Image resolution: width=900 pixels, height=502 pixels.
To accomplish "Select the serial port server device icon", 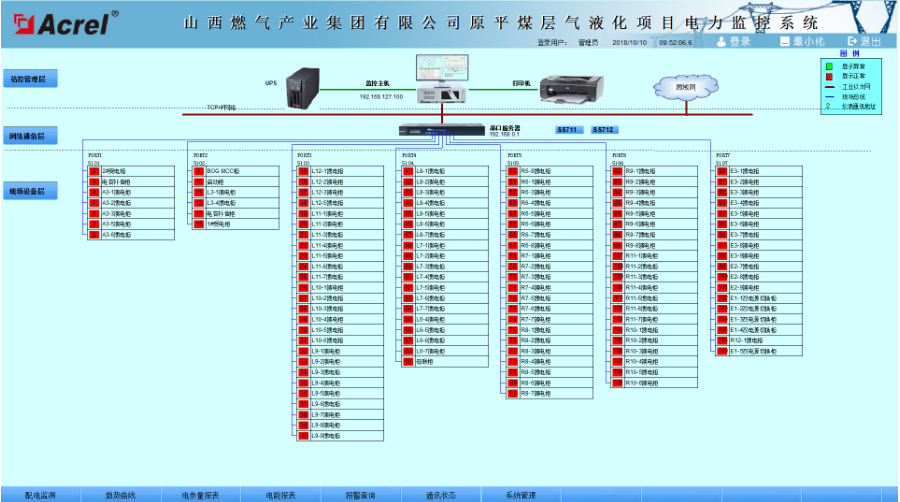I will (442, 130).
